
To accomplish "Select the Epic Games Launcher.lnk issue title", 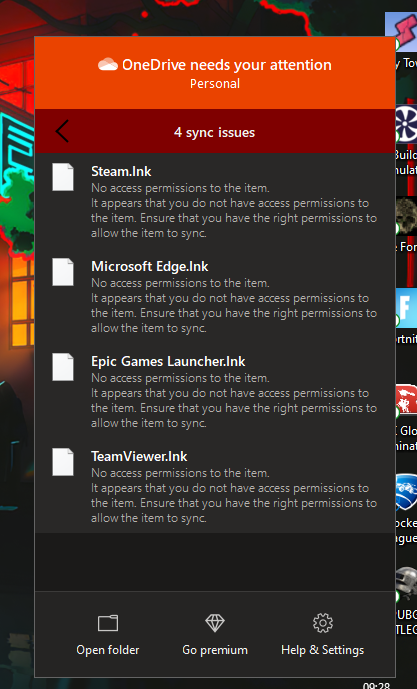I will click(x=168, y=361).
